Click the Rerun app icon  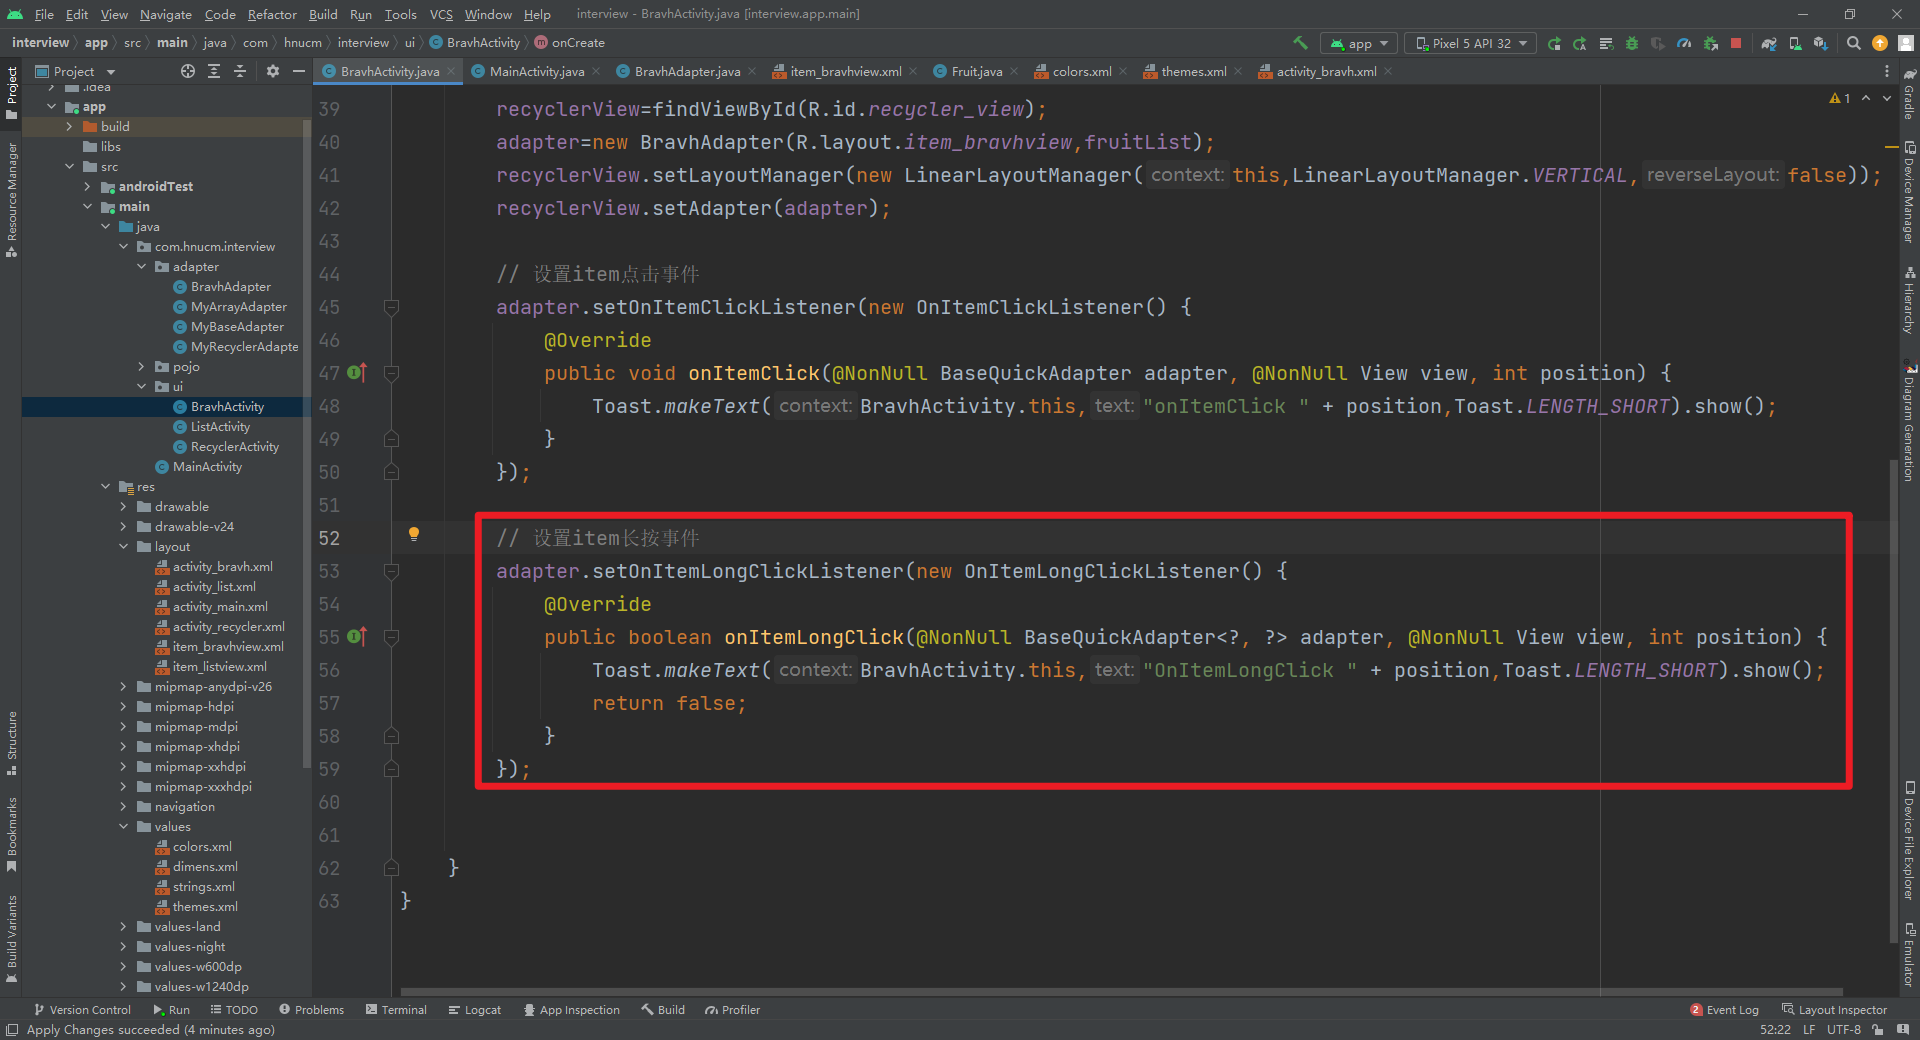[1554, 43]
